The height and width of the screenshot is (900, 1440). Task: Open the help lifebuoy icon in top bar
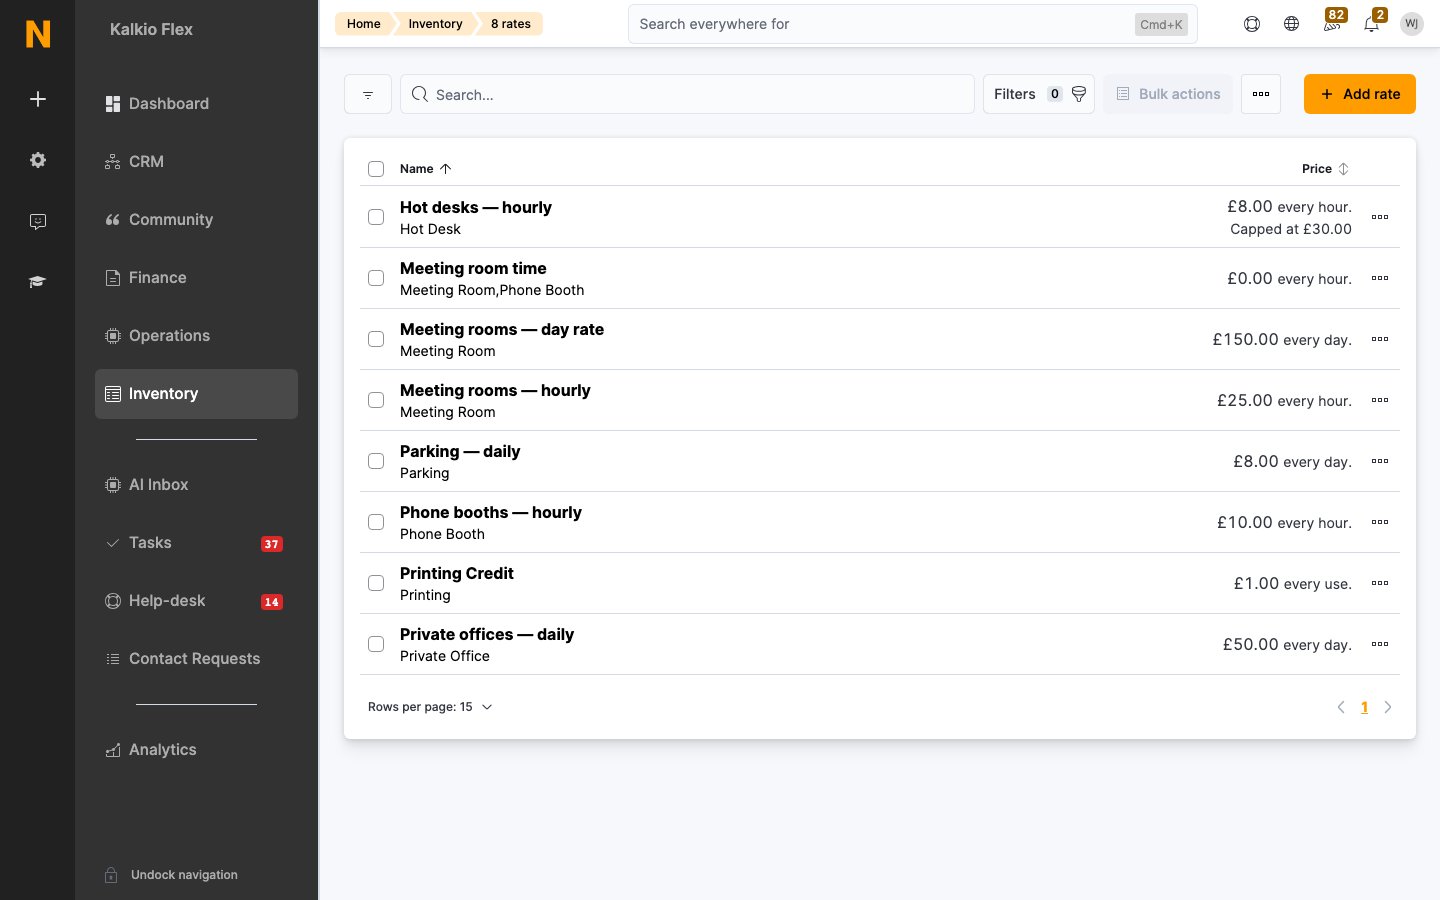[x=1252, y=24]
